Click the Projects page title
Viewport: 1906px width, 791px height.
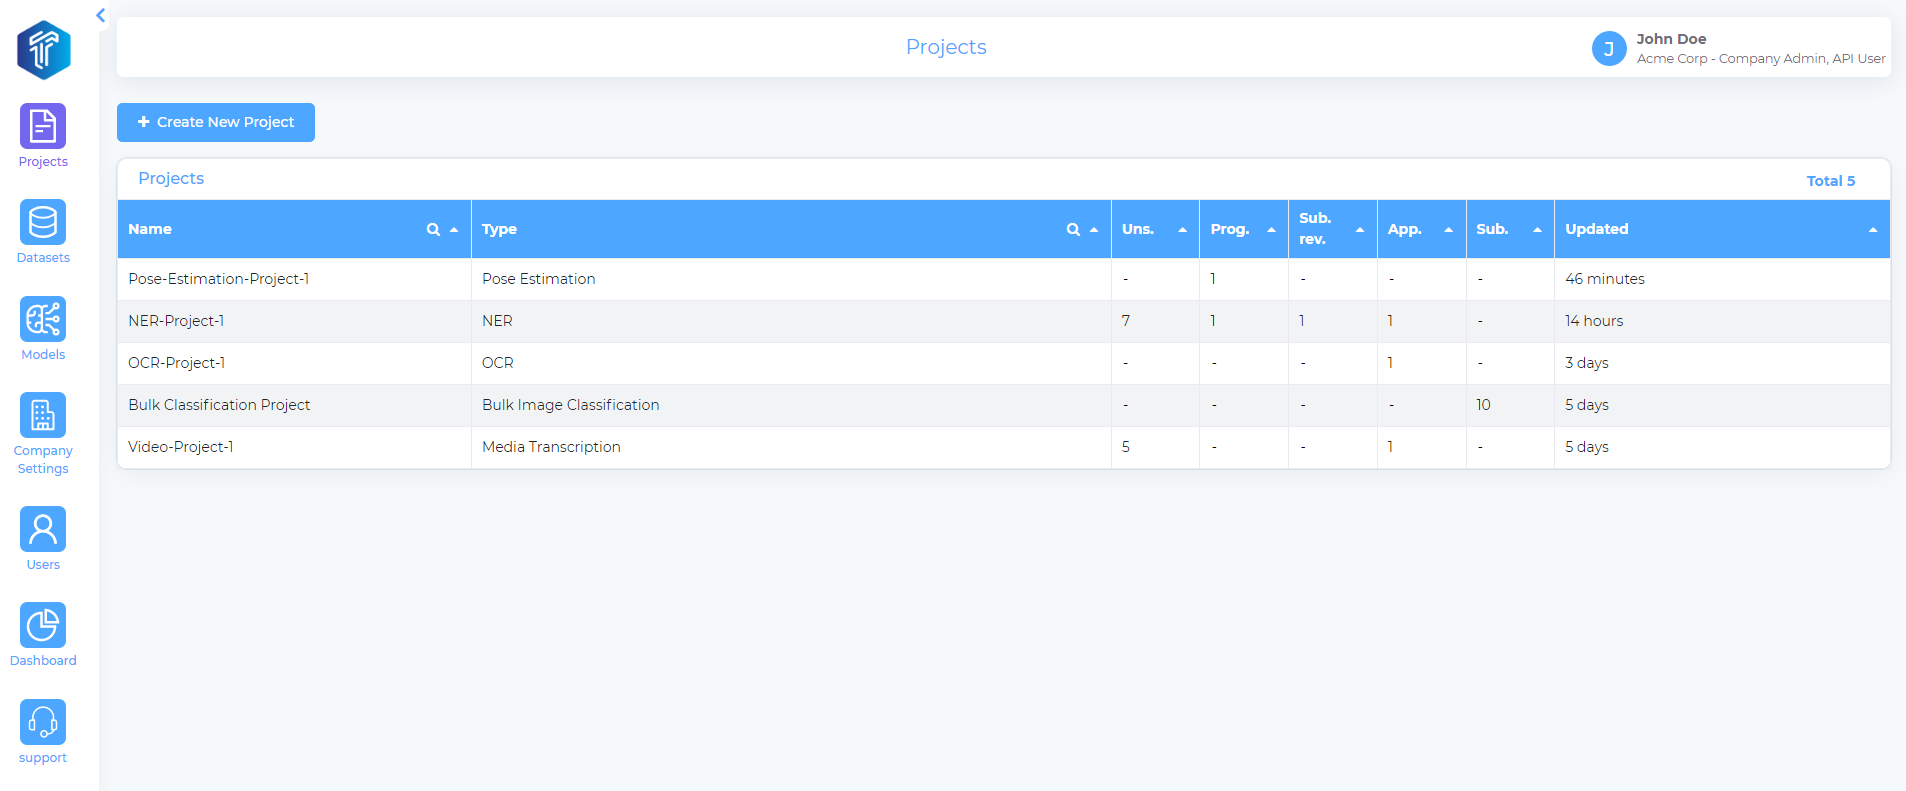[946, 47]
